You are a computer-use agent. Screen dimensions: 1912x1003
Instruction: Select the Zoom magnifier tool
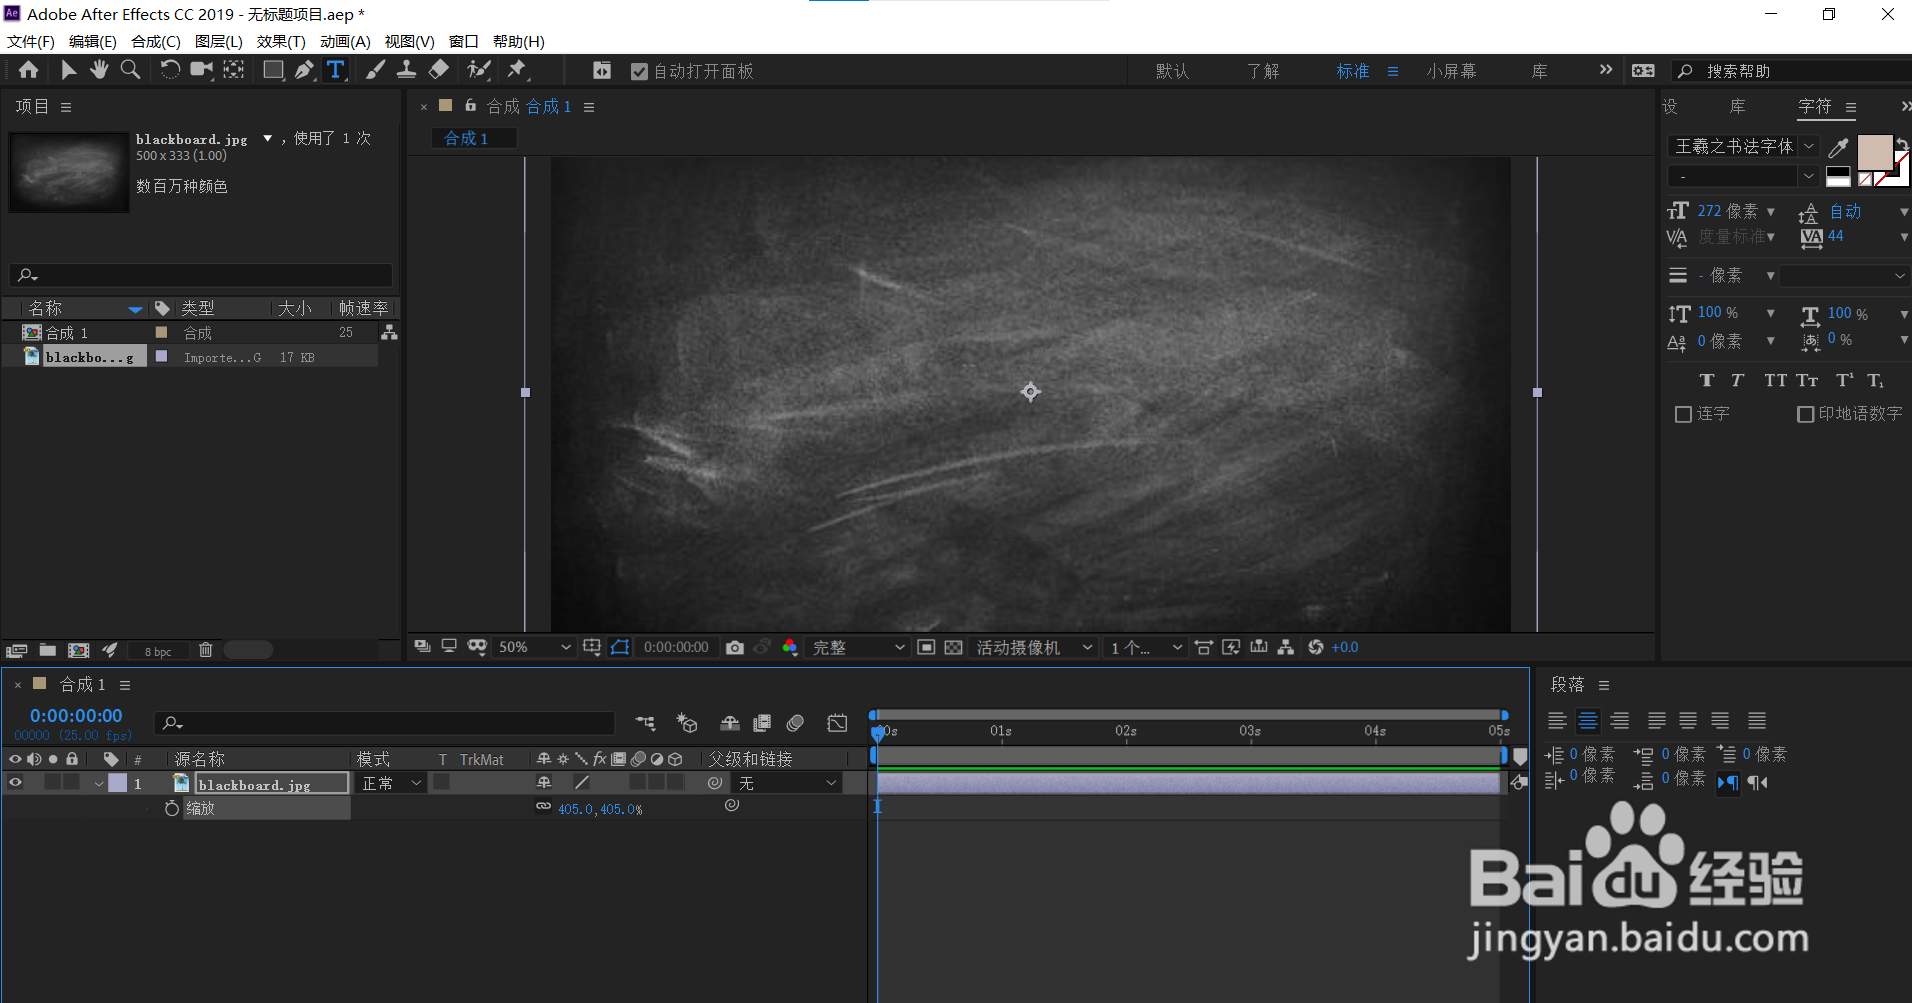[130, 70]
